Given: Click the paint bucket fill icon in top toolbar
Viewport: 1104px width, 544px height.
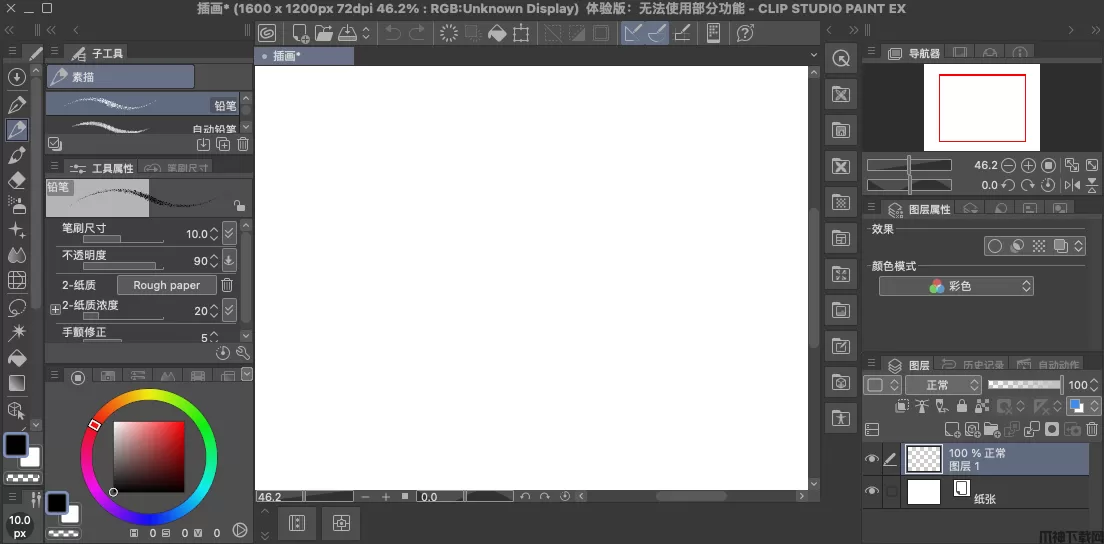Looking at the screenshot, I should (x=496, y=33).
